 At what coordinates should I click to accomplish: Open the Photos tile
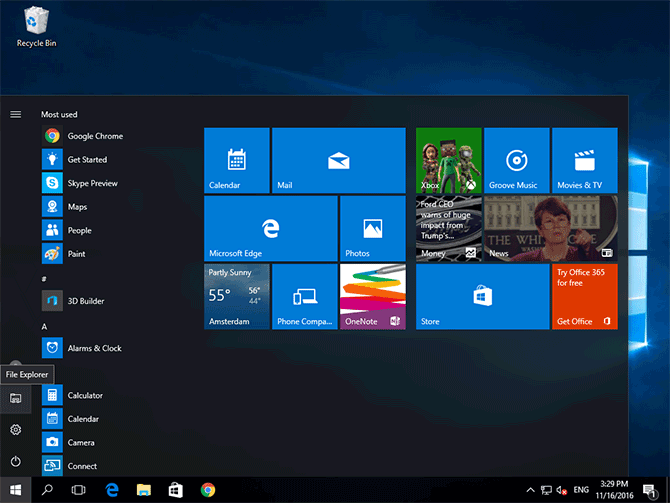(x=373, y=228)
